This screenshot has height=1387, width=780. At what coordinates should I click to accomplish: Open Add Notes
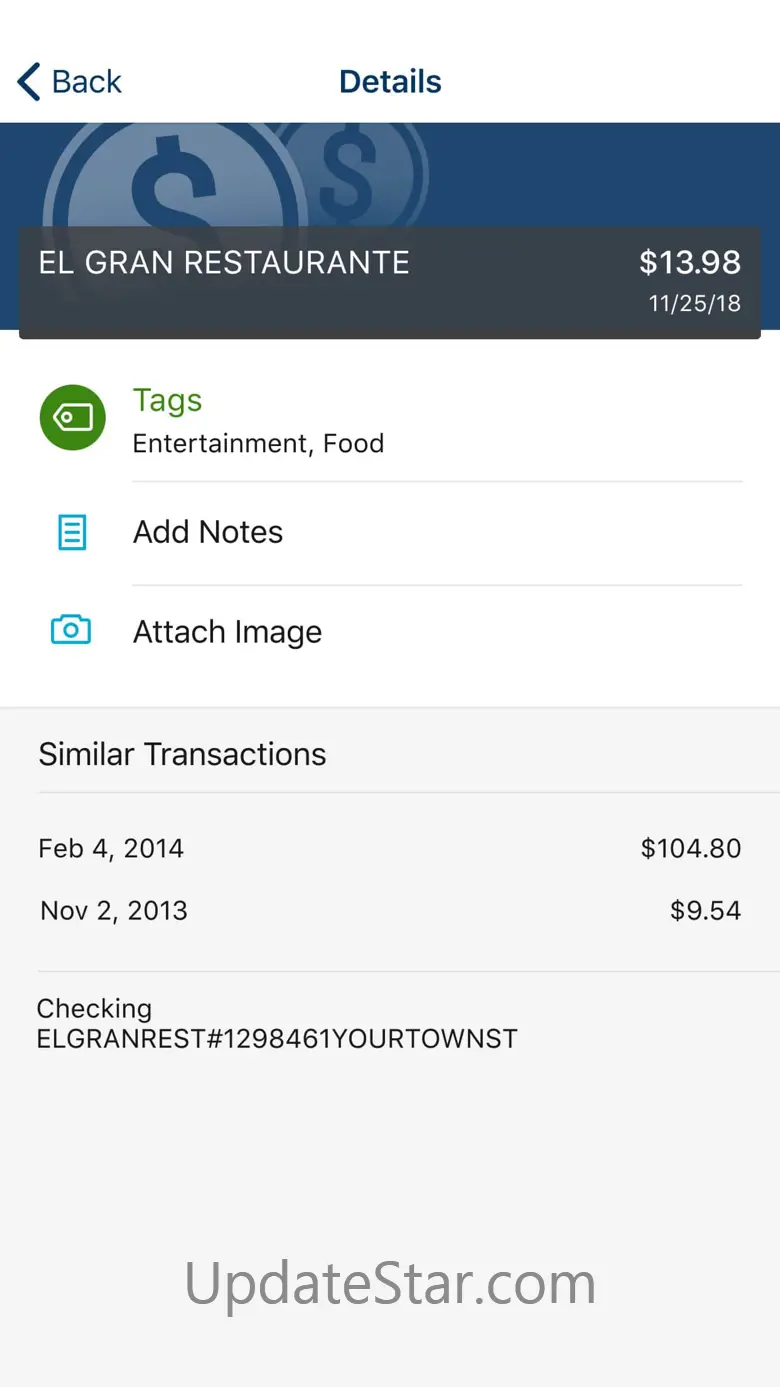pos(208,532)
